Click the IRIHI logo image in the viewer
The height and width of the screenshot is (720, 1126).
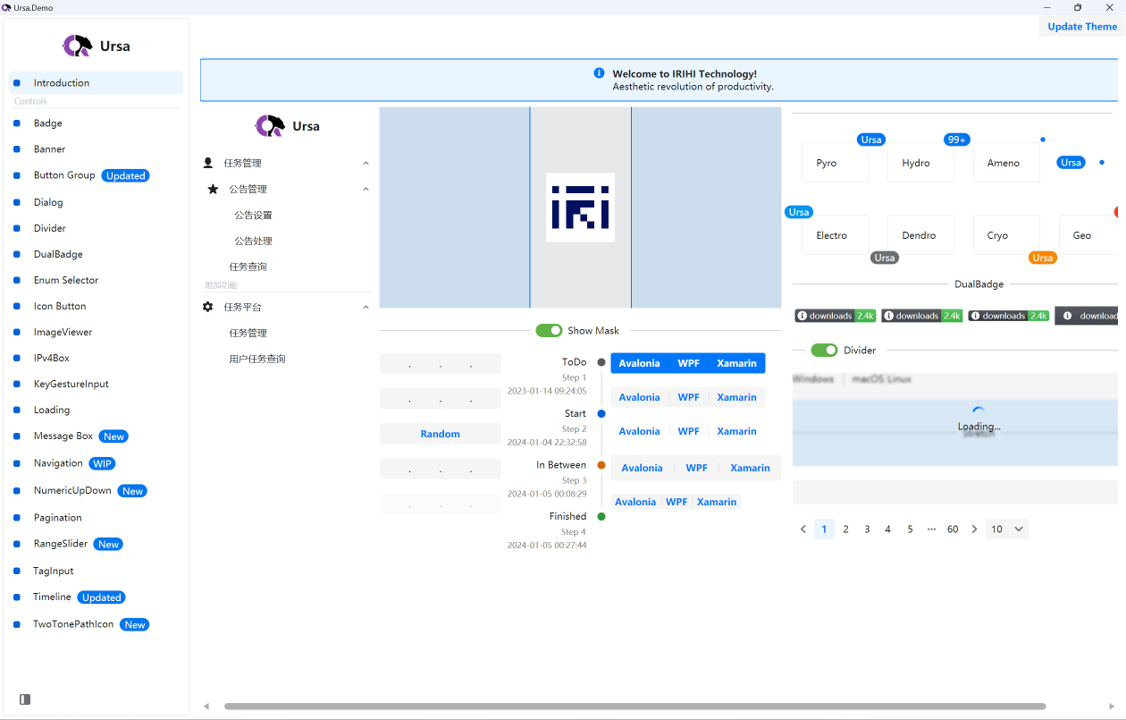click(x=580, y=207)
